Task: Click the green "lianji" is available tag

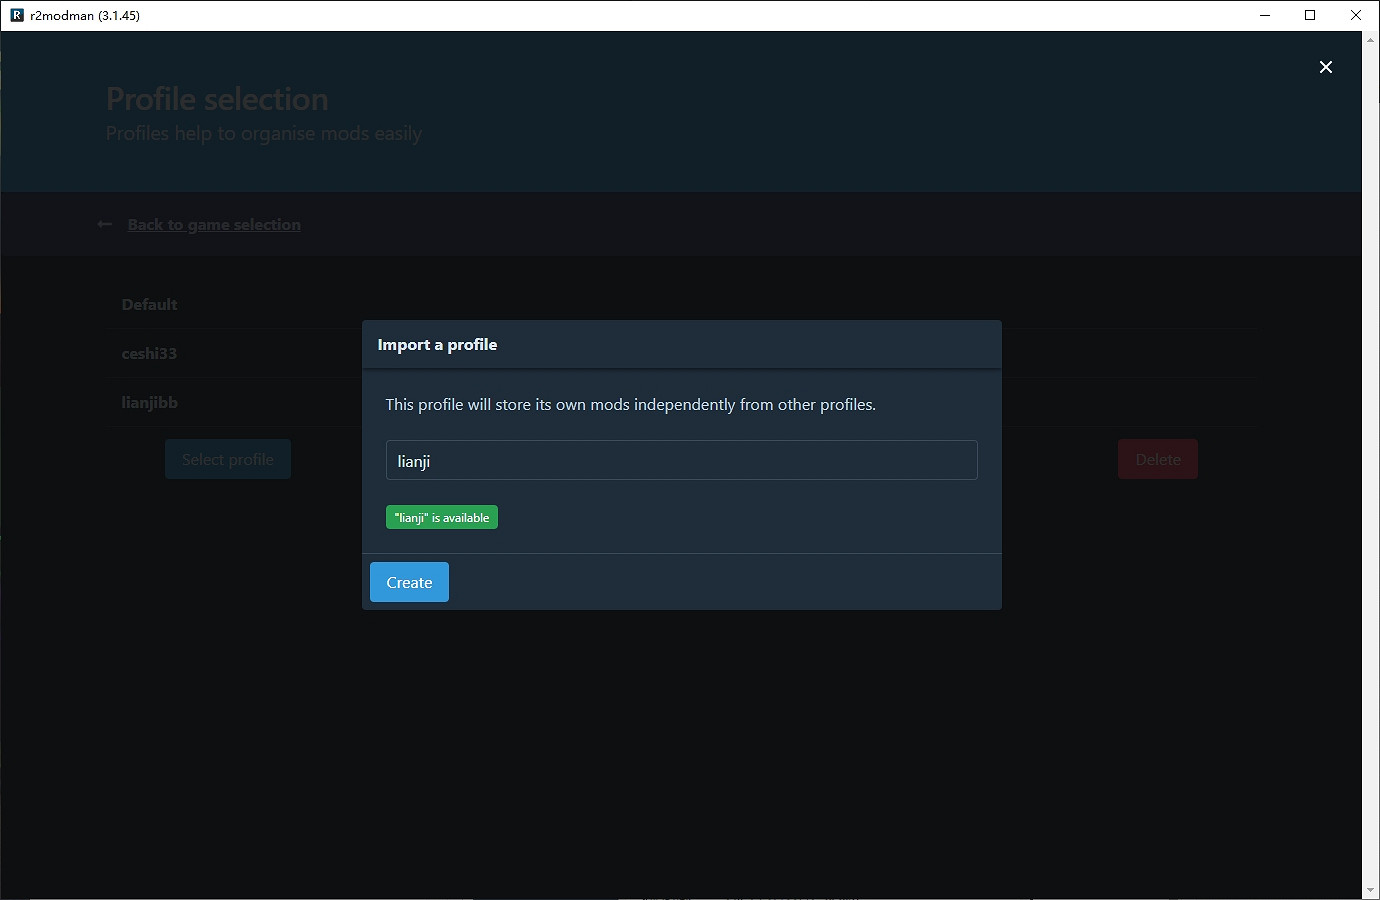Action: tap(441, 517)
